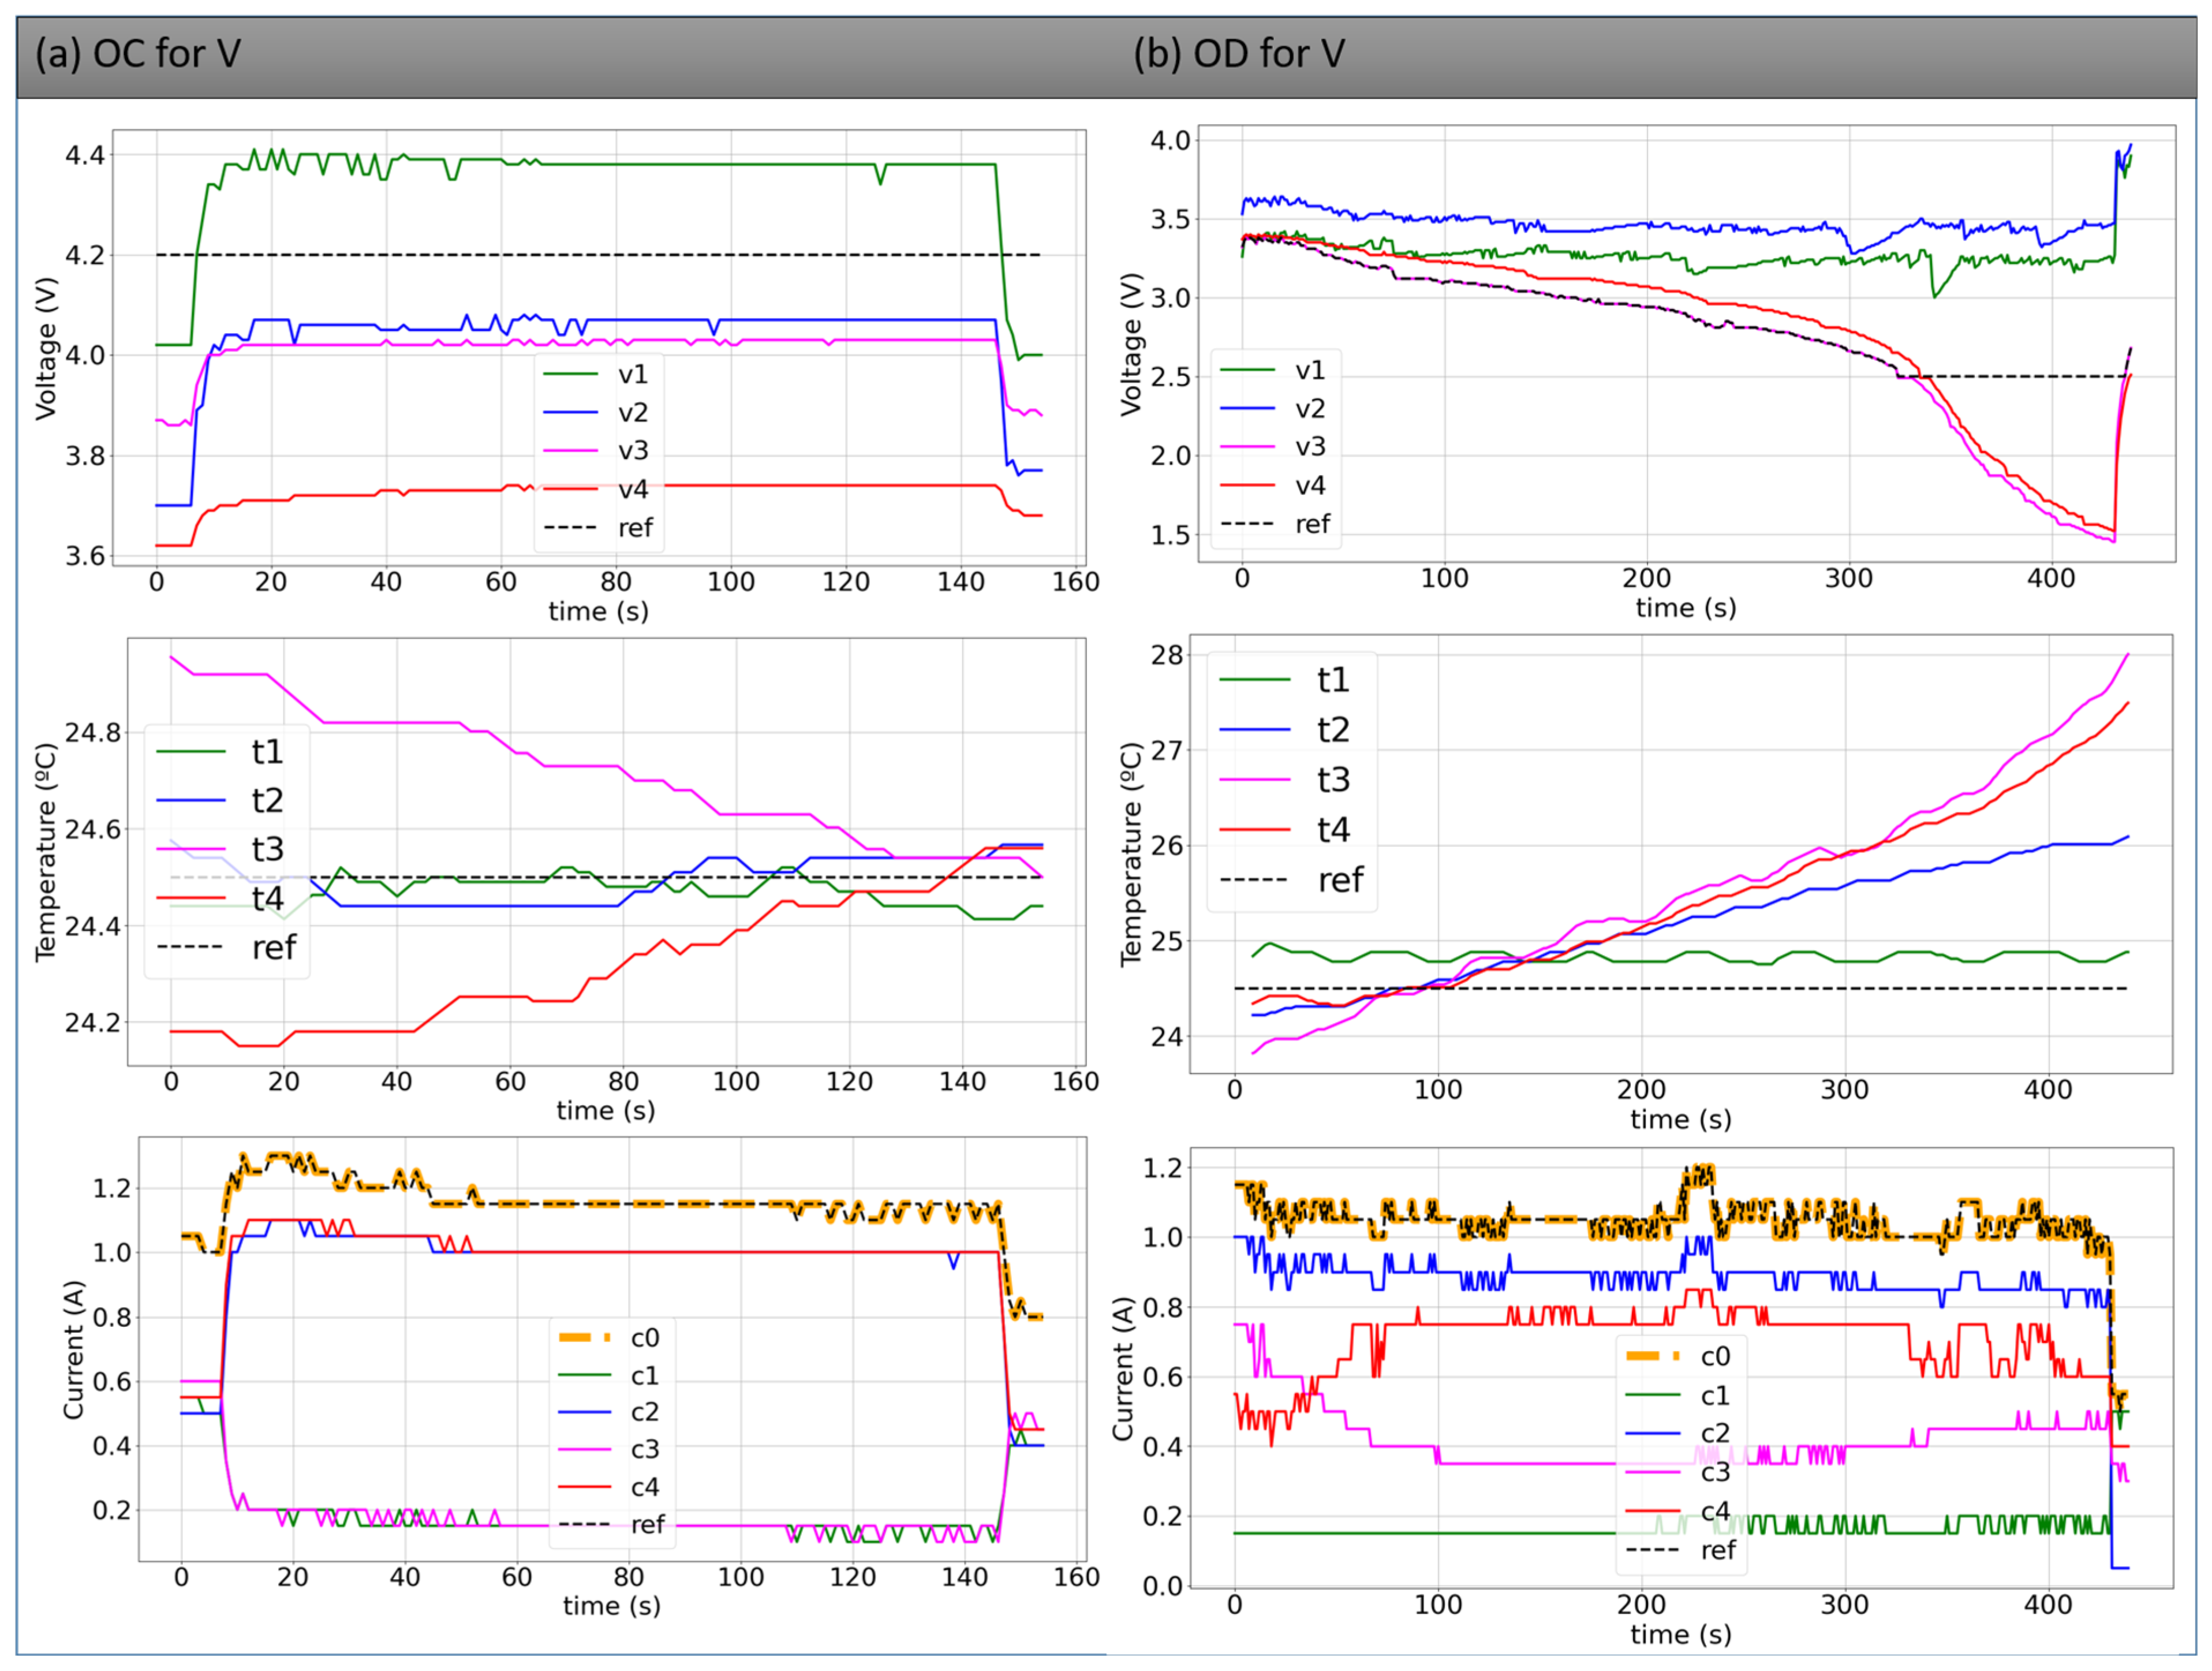The width and height of the screenshot is (2212, 1671).
Task: Click c1 legend entry in OD current plot
Action: [1678, 1395]
